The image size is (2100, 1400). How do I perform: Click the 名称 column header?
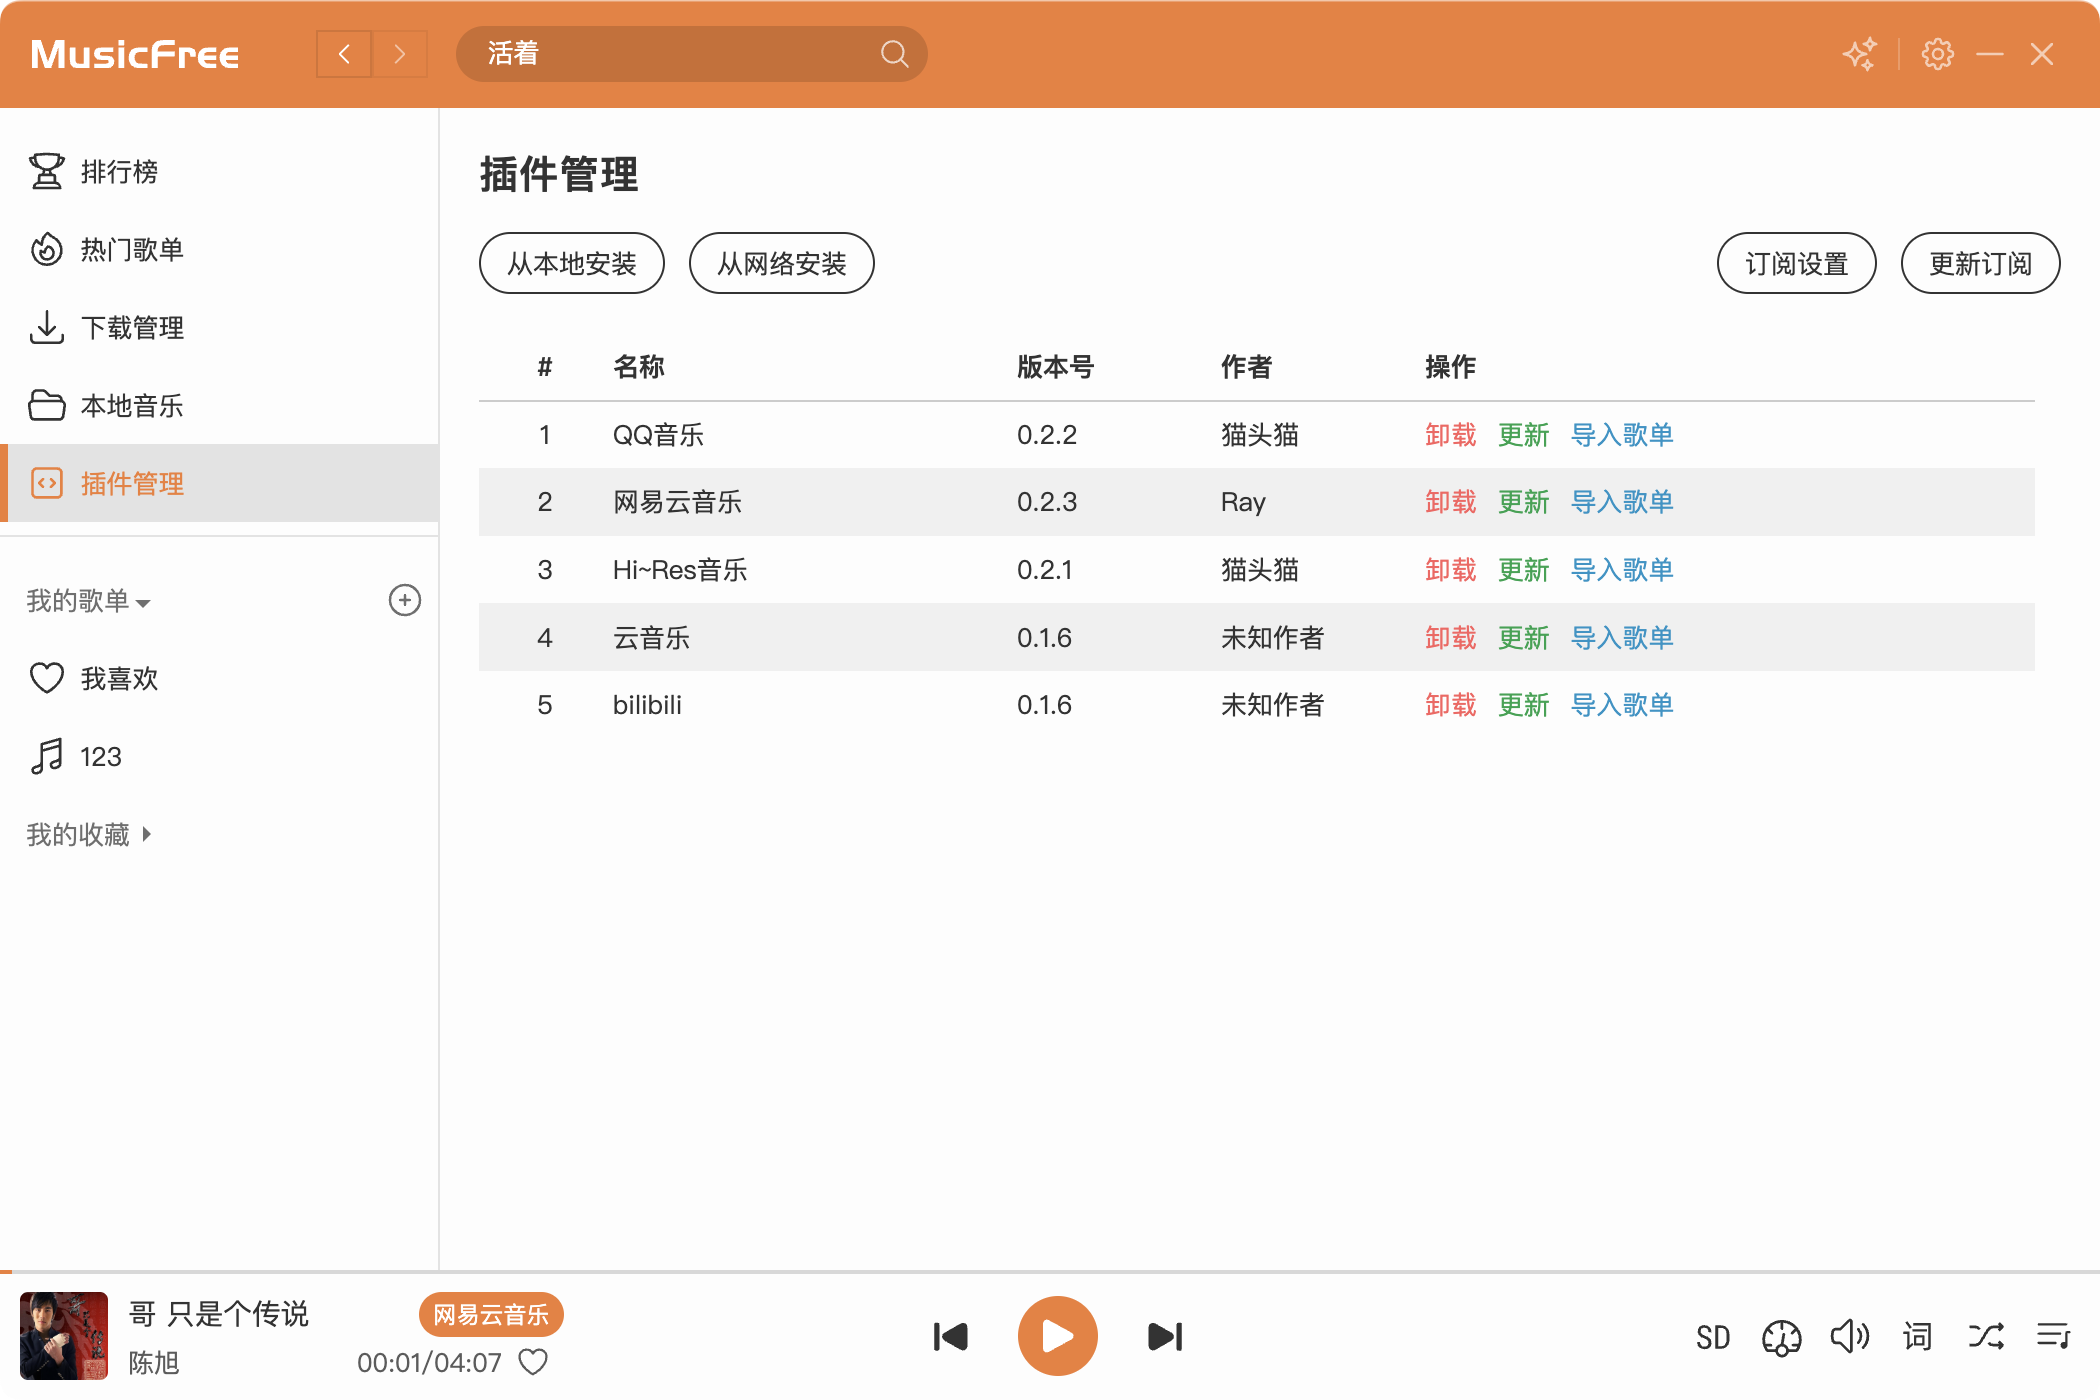pyautogui.click(x=639, y=366)
